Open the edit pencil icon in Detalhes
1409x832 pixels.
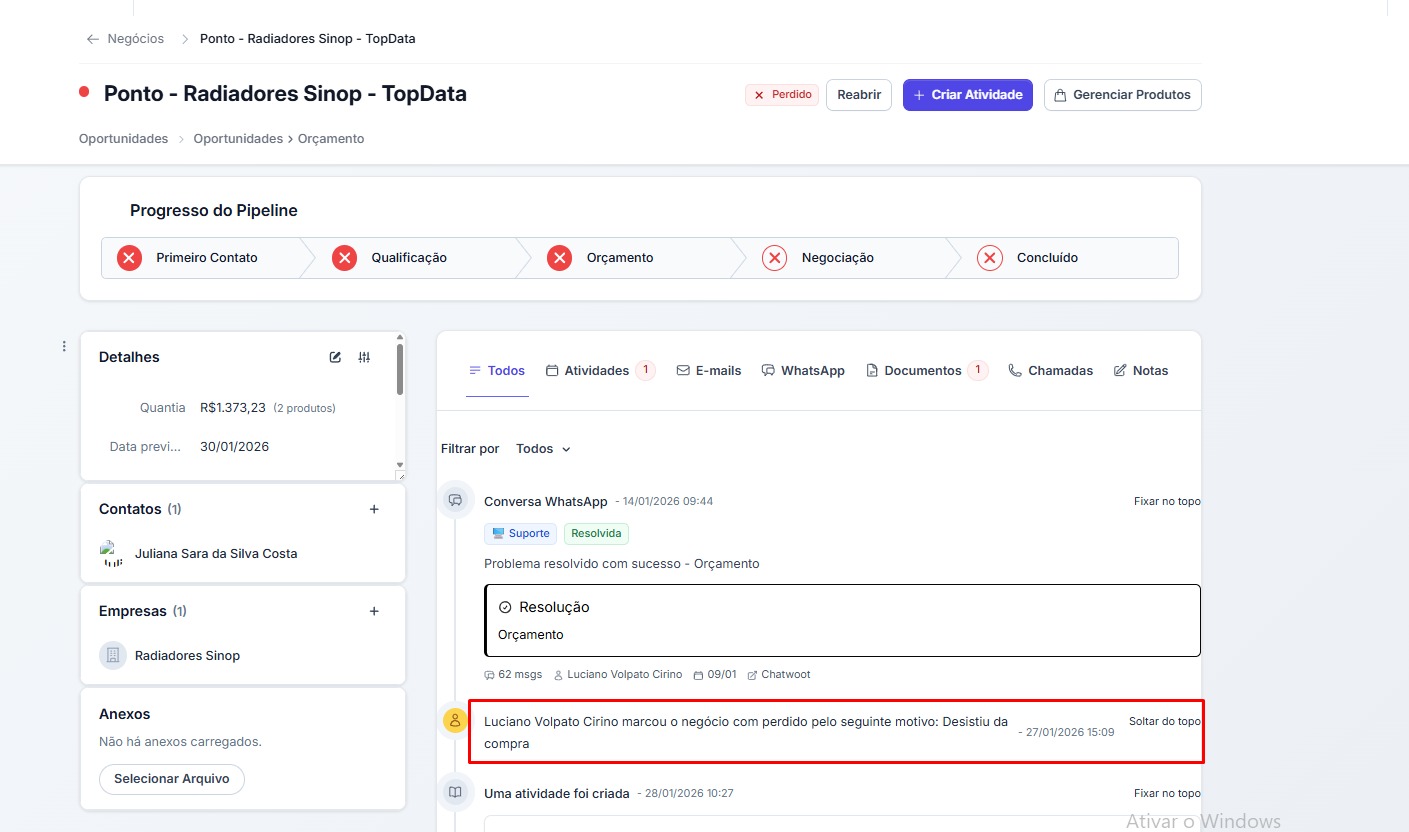(335, 357)
